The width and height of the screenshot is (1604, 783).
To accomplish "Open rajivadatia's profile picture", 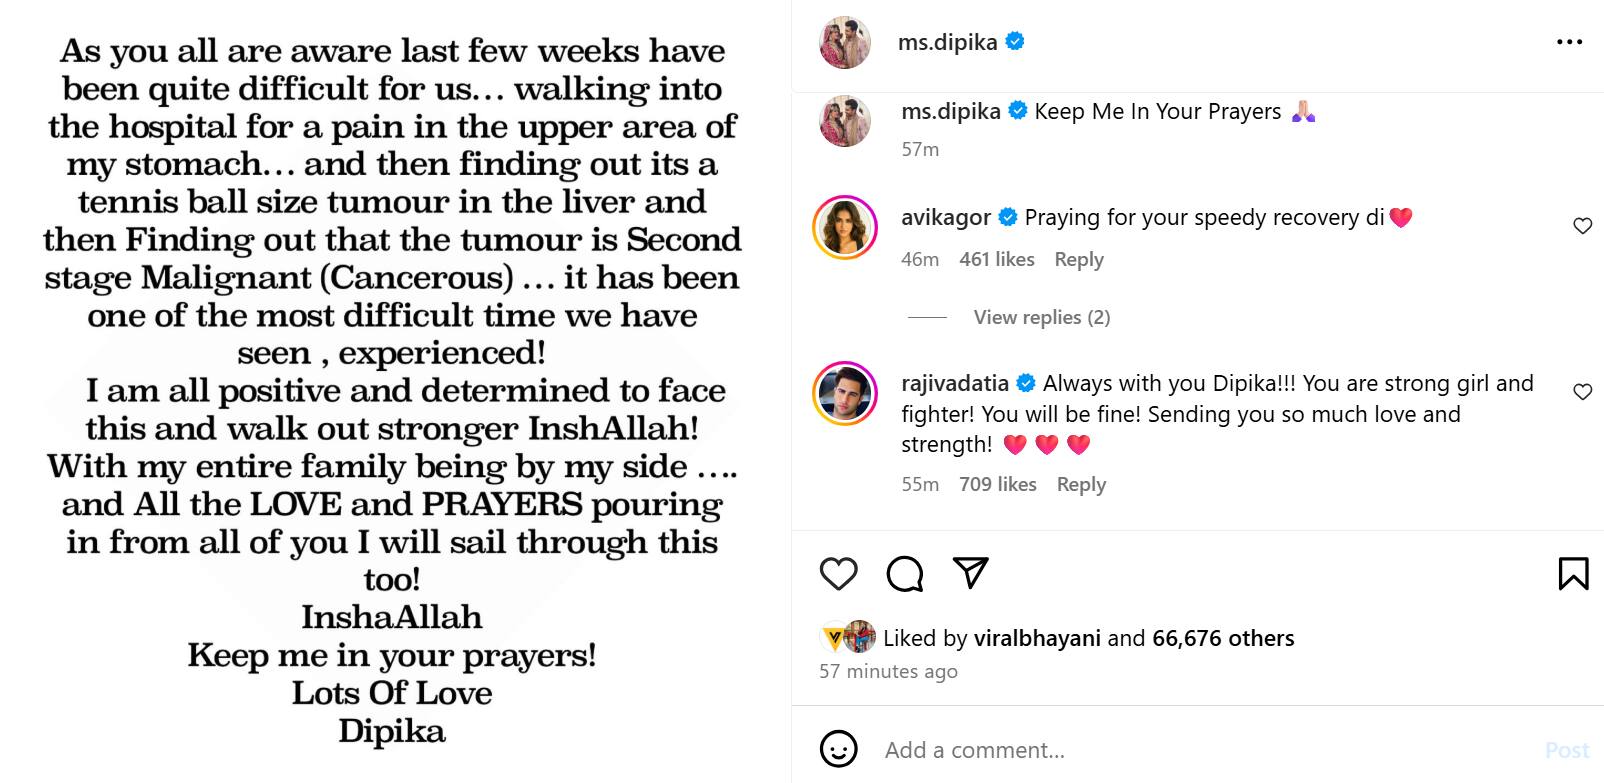I will [x=845, y=394].
